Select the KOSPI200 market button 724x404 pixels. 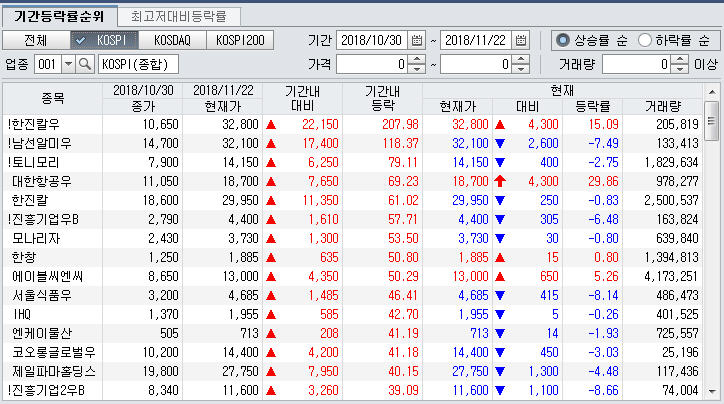[x=241, y=40]
